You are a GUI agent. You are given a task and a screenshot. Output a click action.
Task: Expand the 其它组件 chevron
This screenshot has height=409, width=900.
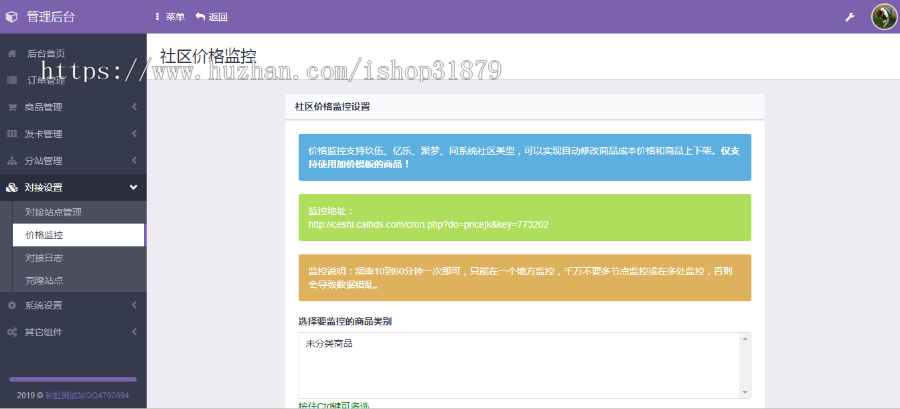pos(134,332)
